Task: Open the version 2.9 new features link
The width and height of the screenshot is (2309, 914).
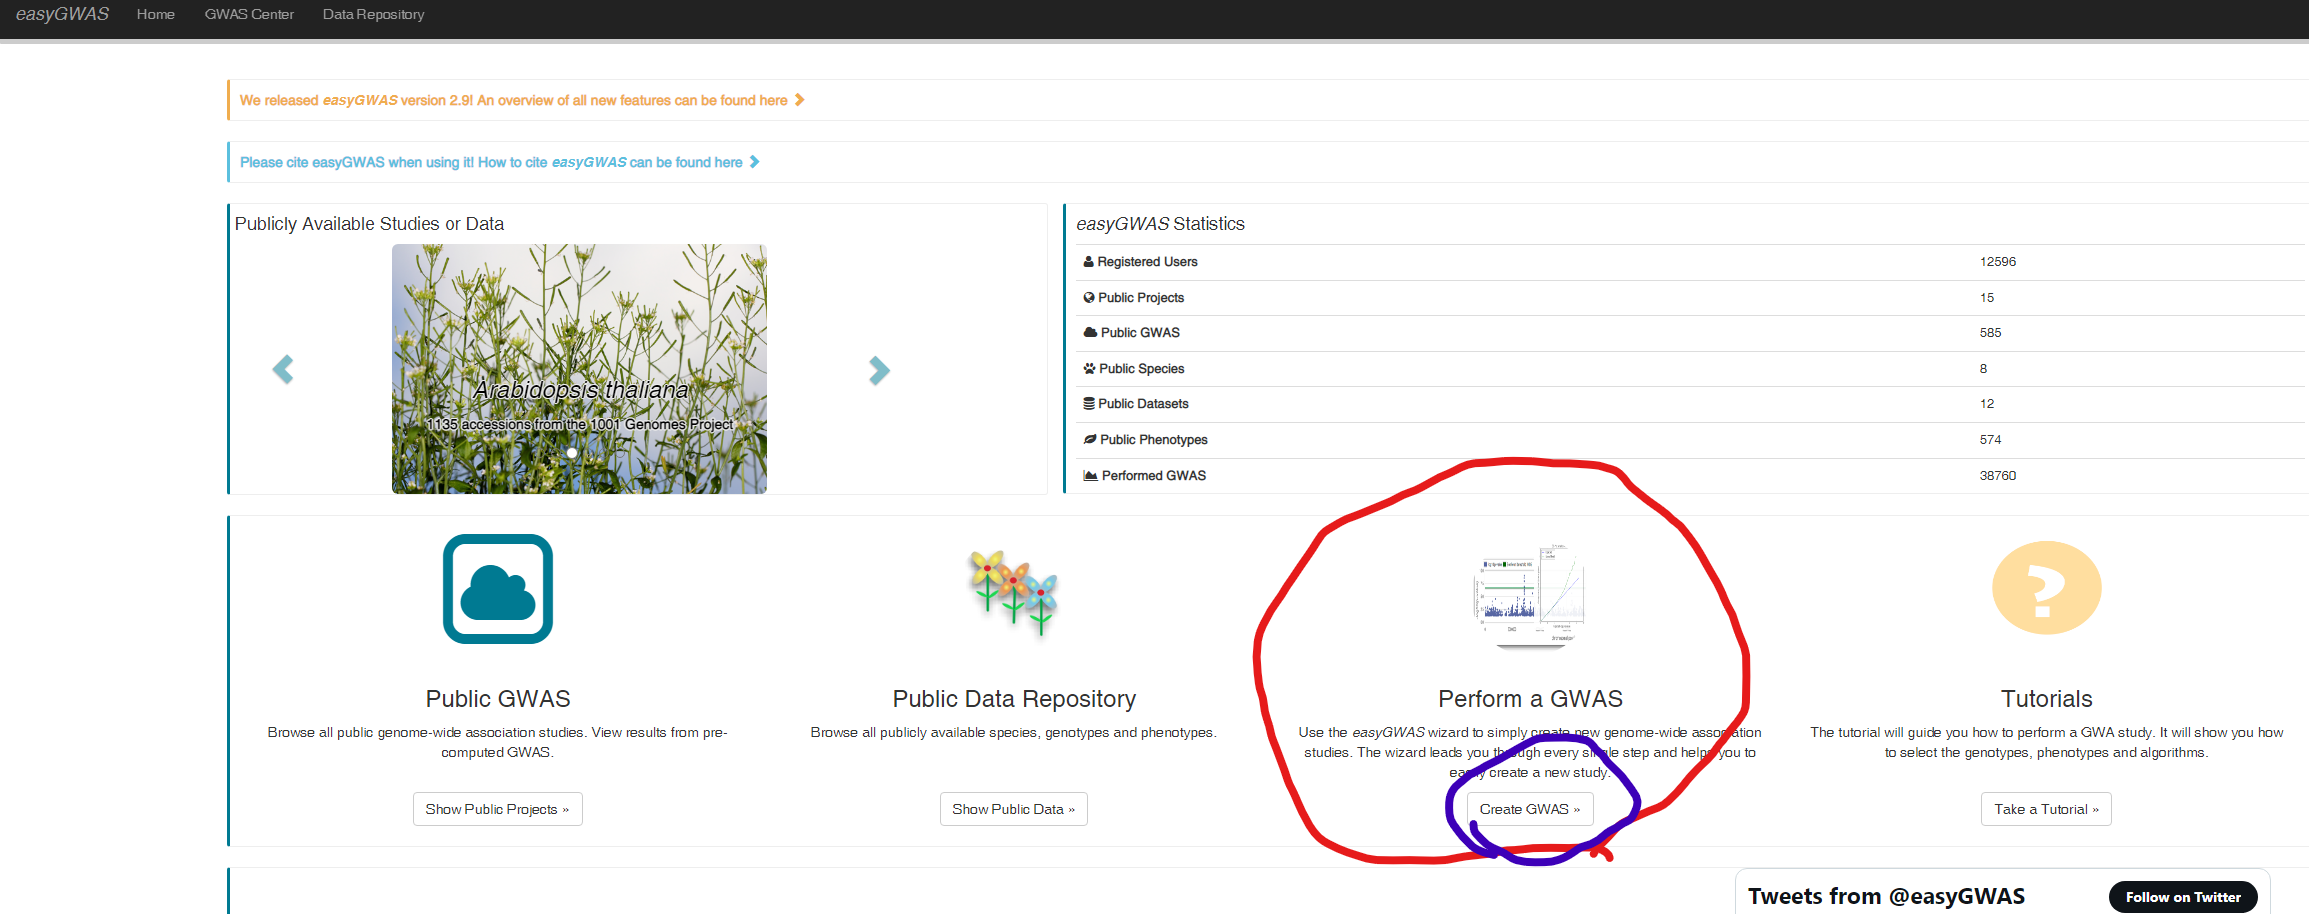Action: click(x=513, y=100)
